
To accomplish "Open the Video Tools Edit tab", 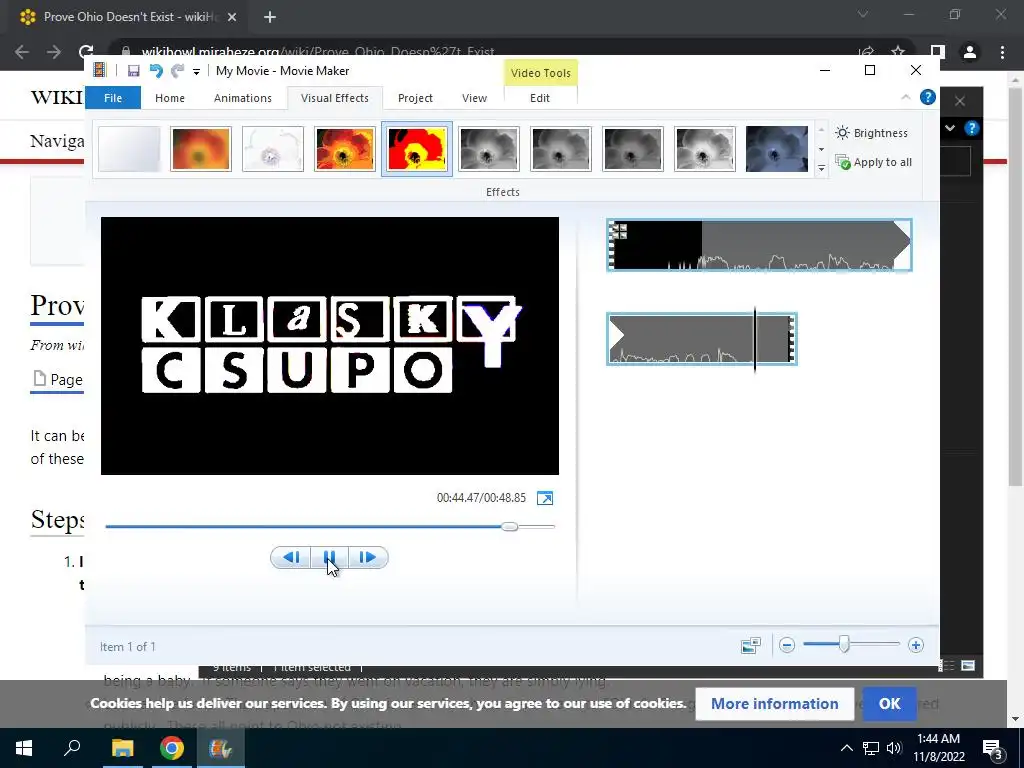I will coord(539,98).
